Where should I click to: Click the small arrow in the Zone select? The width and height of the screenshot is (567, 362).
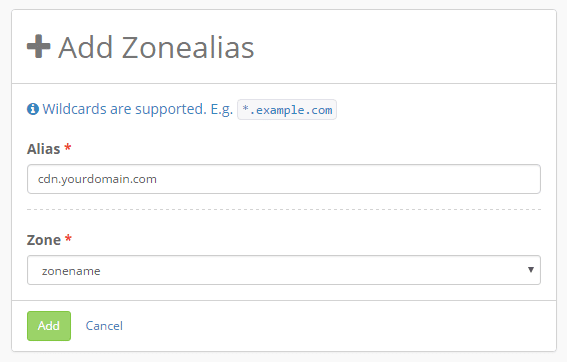click(x=531, y=270)
